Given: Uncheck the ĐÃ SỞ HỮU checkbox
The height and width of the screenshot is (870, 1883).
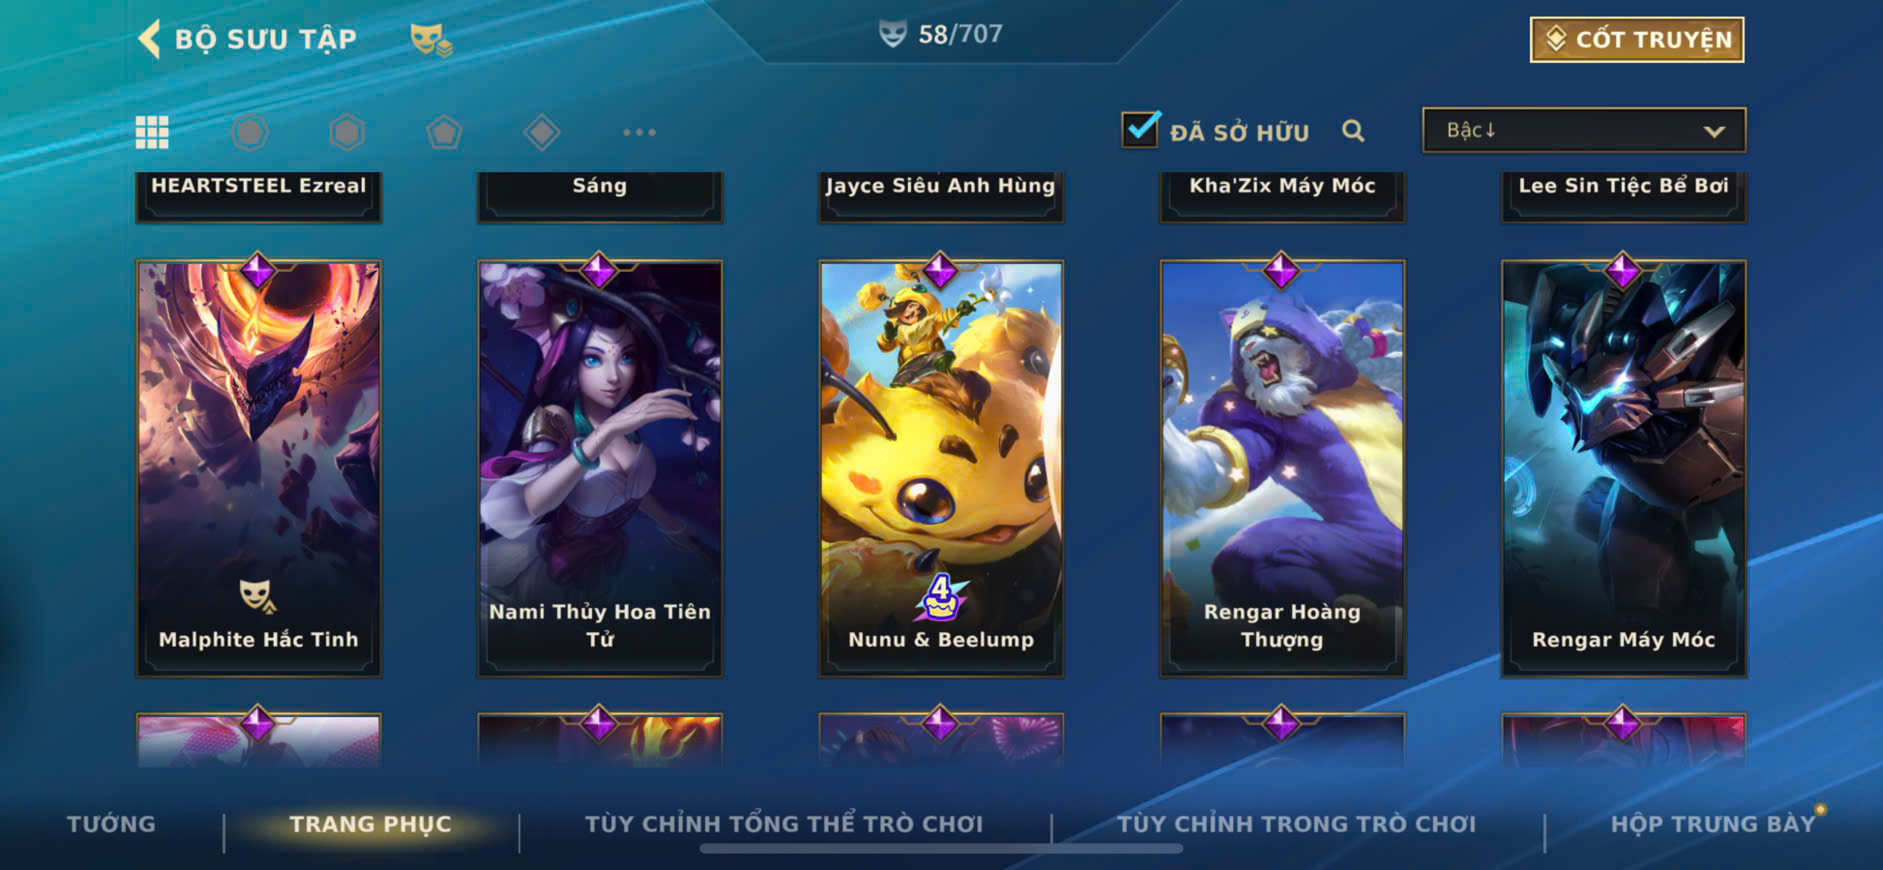Looking at the screenshot, I should tap(1141, 130).
